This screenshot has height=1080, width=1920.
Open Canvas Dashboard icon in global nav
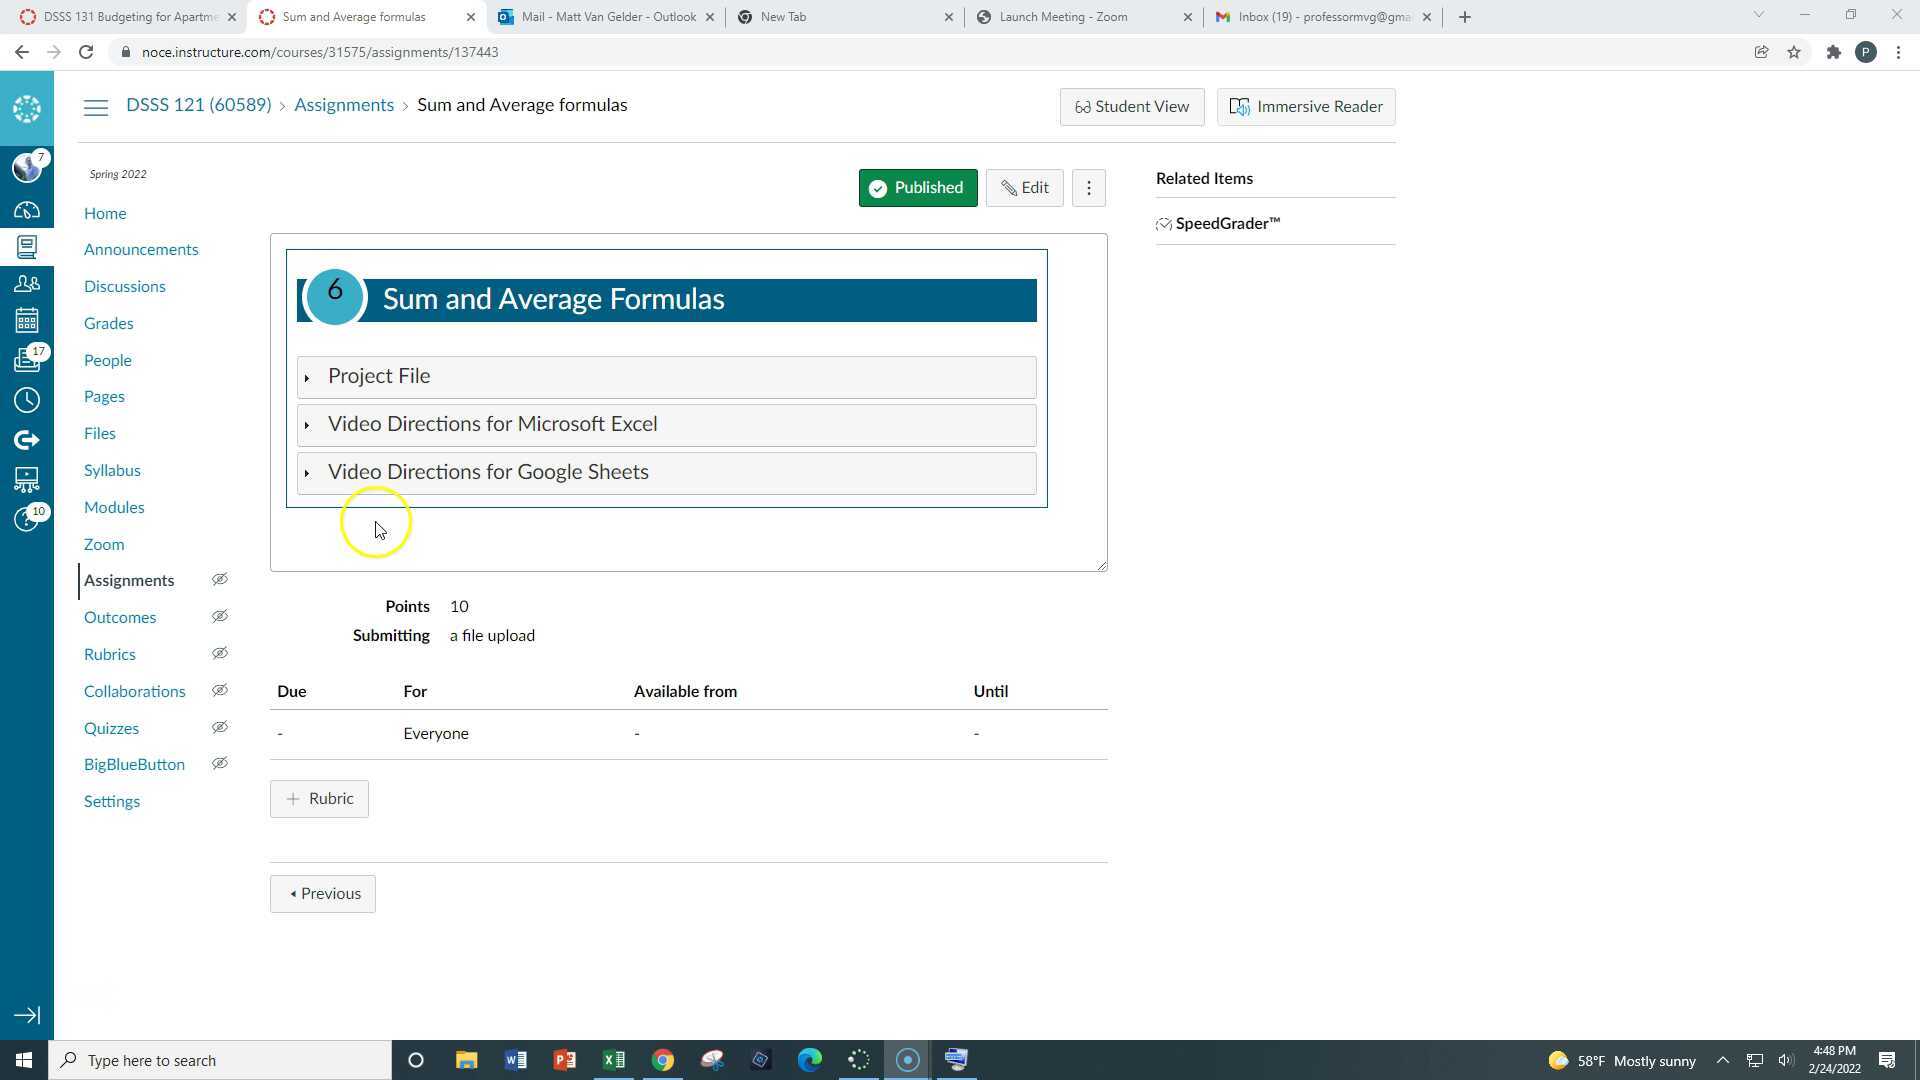pos(27,210)
